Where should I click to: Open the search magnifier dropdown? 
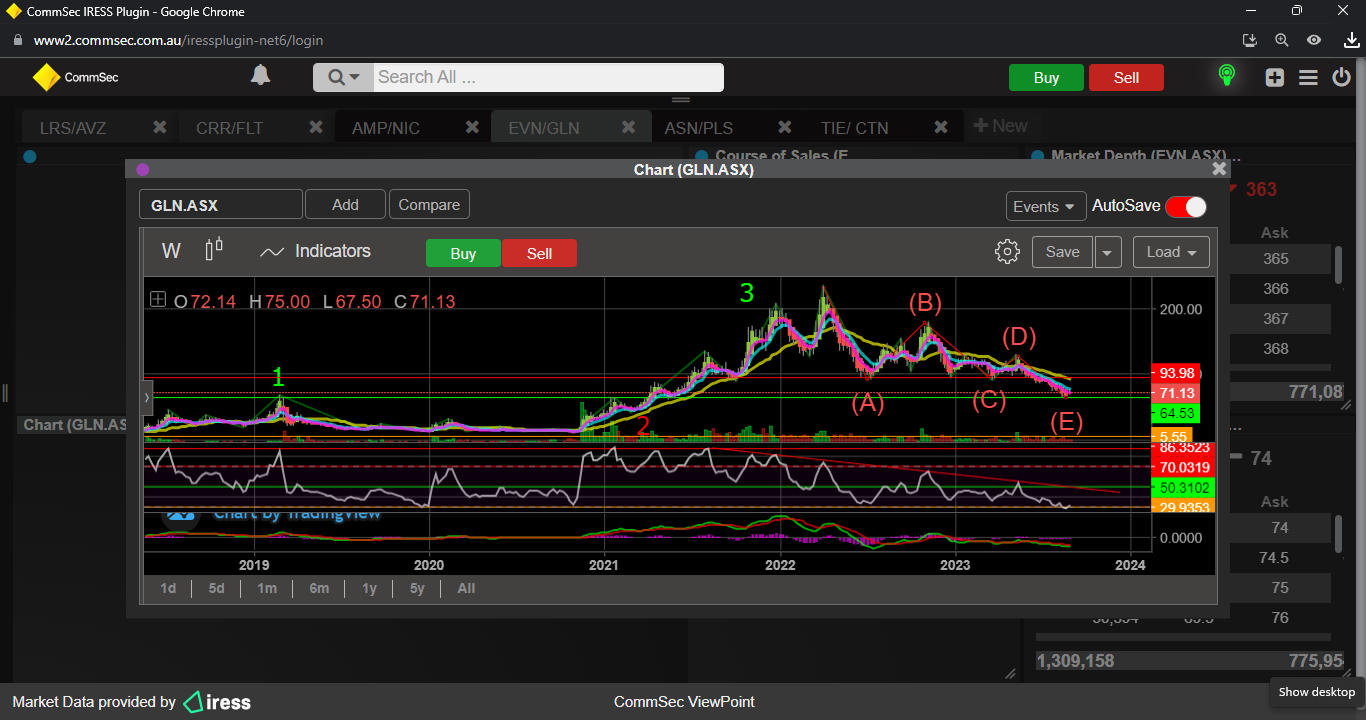pos(343,77)
